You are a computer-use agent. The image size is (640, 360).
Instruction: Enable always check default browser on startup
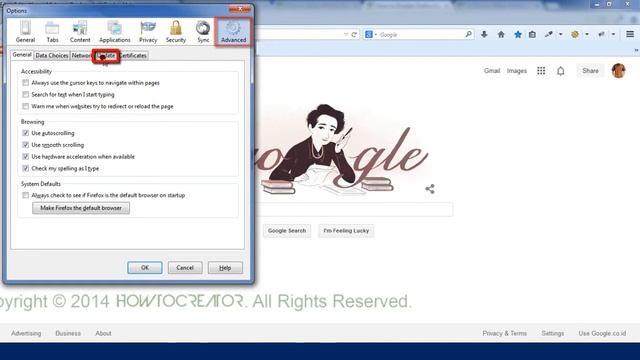[x=26, y=196]
